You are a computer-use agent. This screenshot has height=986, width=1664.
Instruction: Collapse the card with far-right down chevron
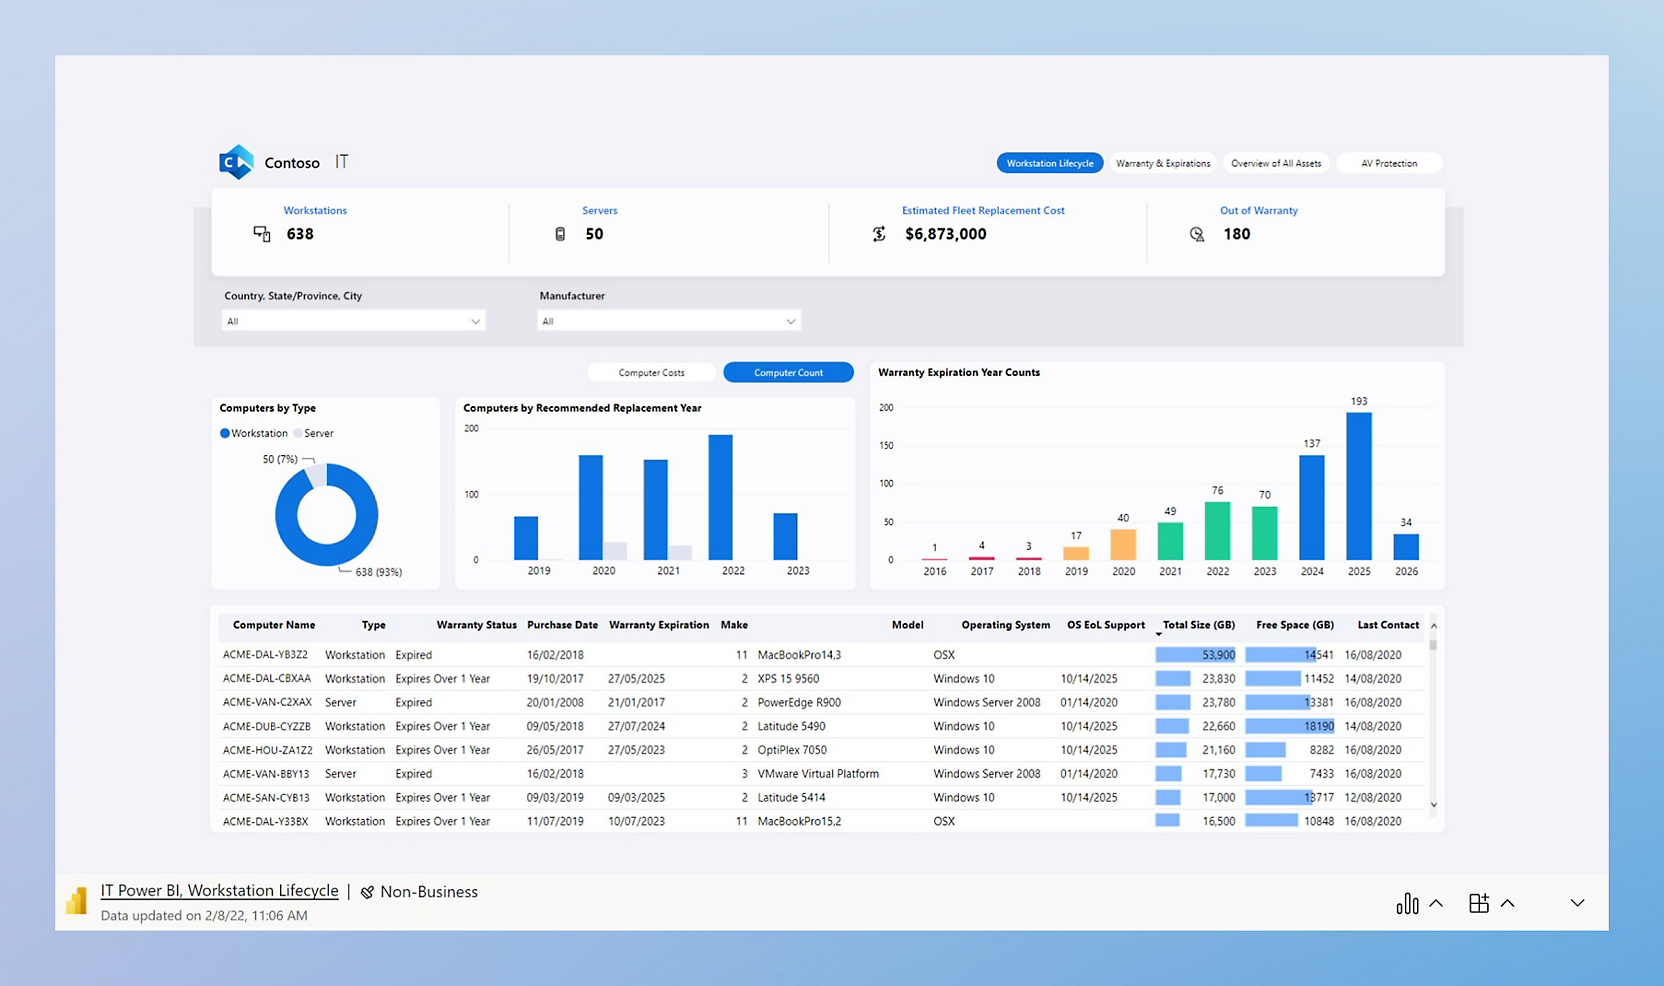pyautogui.click(x=1577, y=903)
